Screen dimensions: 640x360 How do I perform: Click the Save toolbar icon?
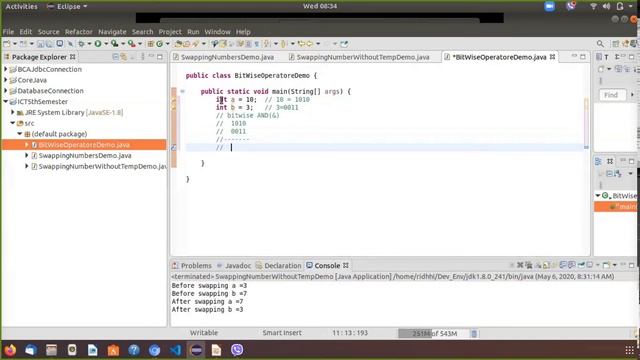40,44
